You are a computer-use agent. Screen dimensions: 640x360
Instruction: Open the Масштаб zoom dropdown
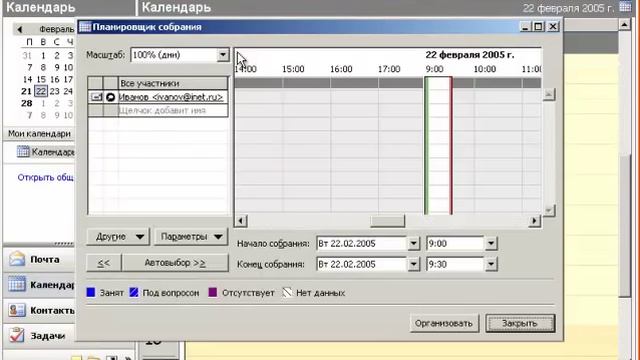(x=223, y=55)
